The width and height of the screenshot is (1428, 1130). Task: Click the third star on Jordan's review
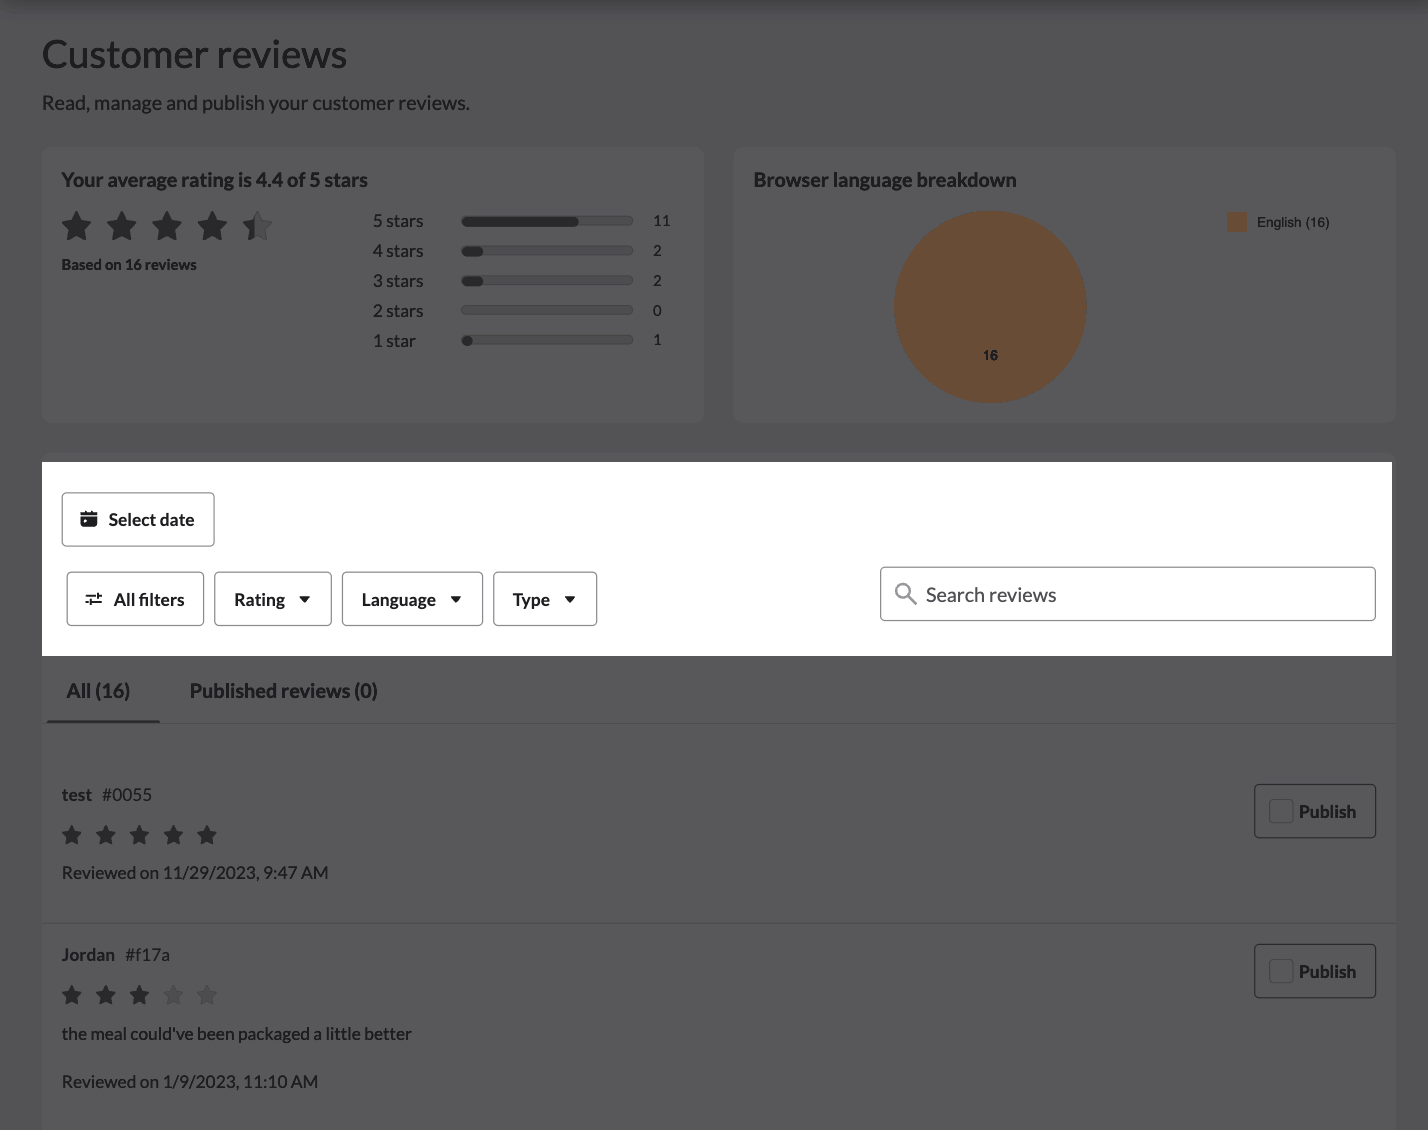pyautogui.click(x=139, y=994)
